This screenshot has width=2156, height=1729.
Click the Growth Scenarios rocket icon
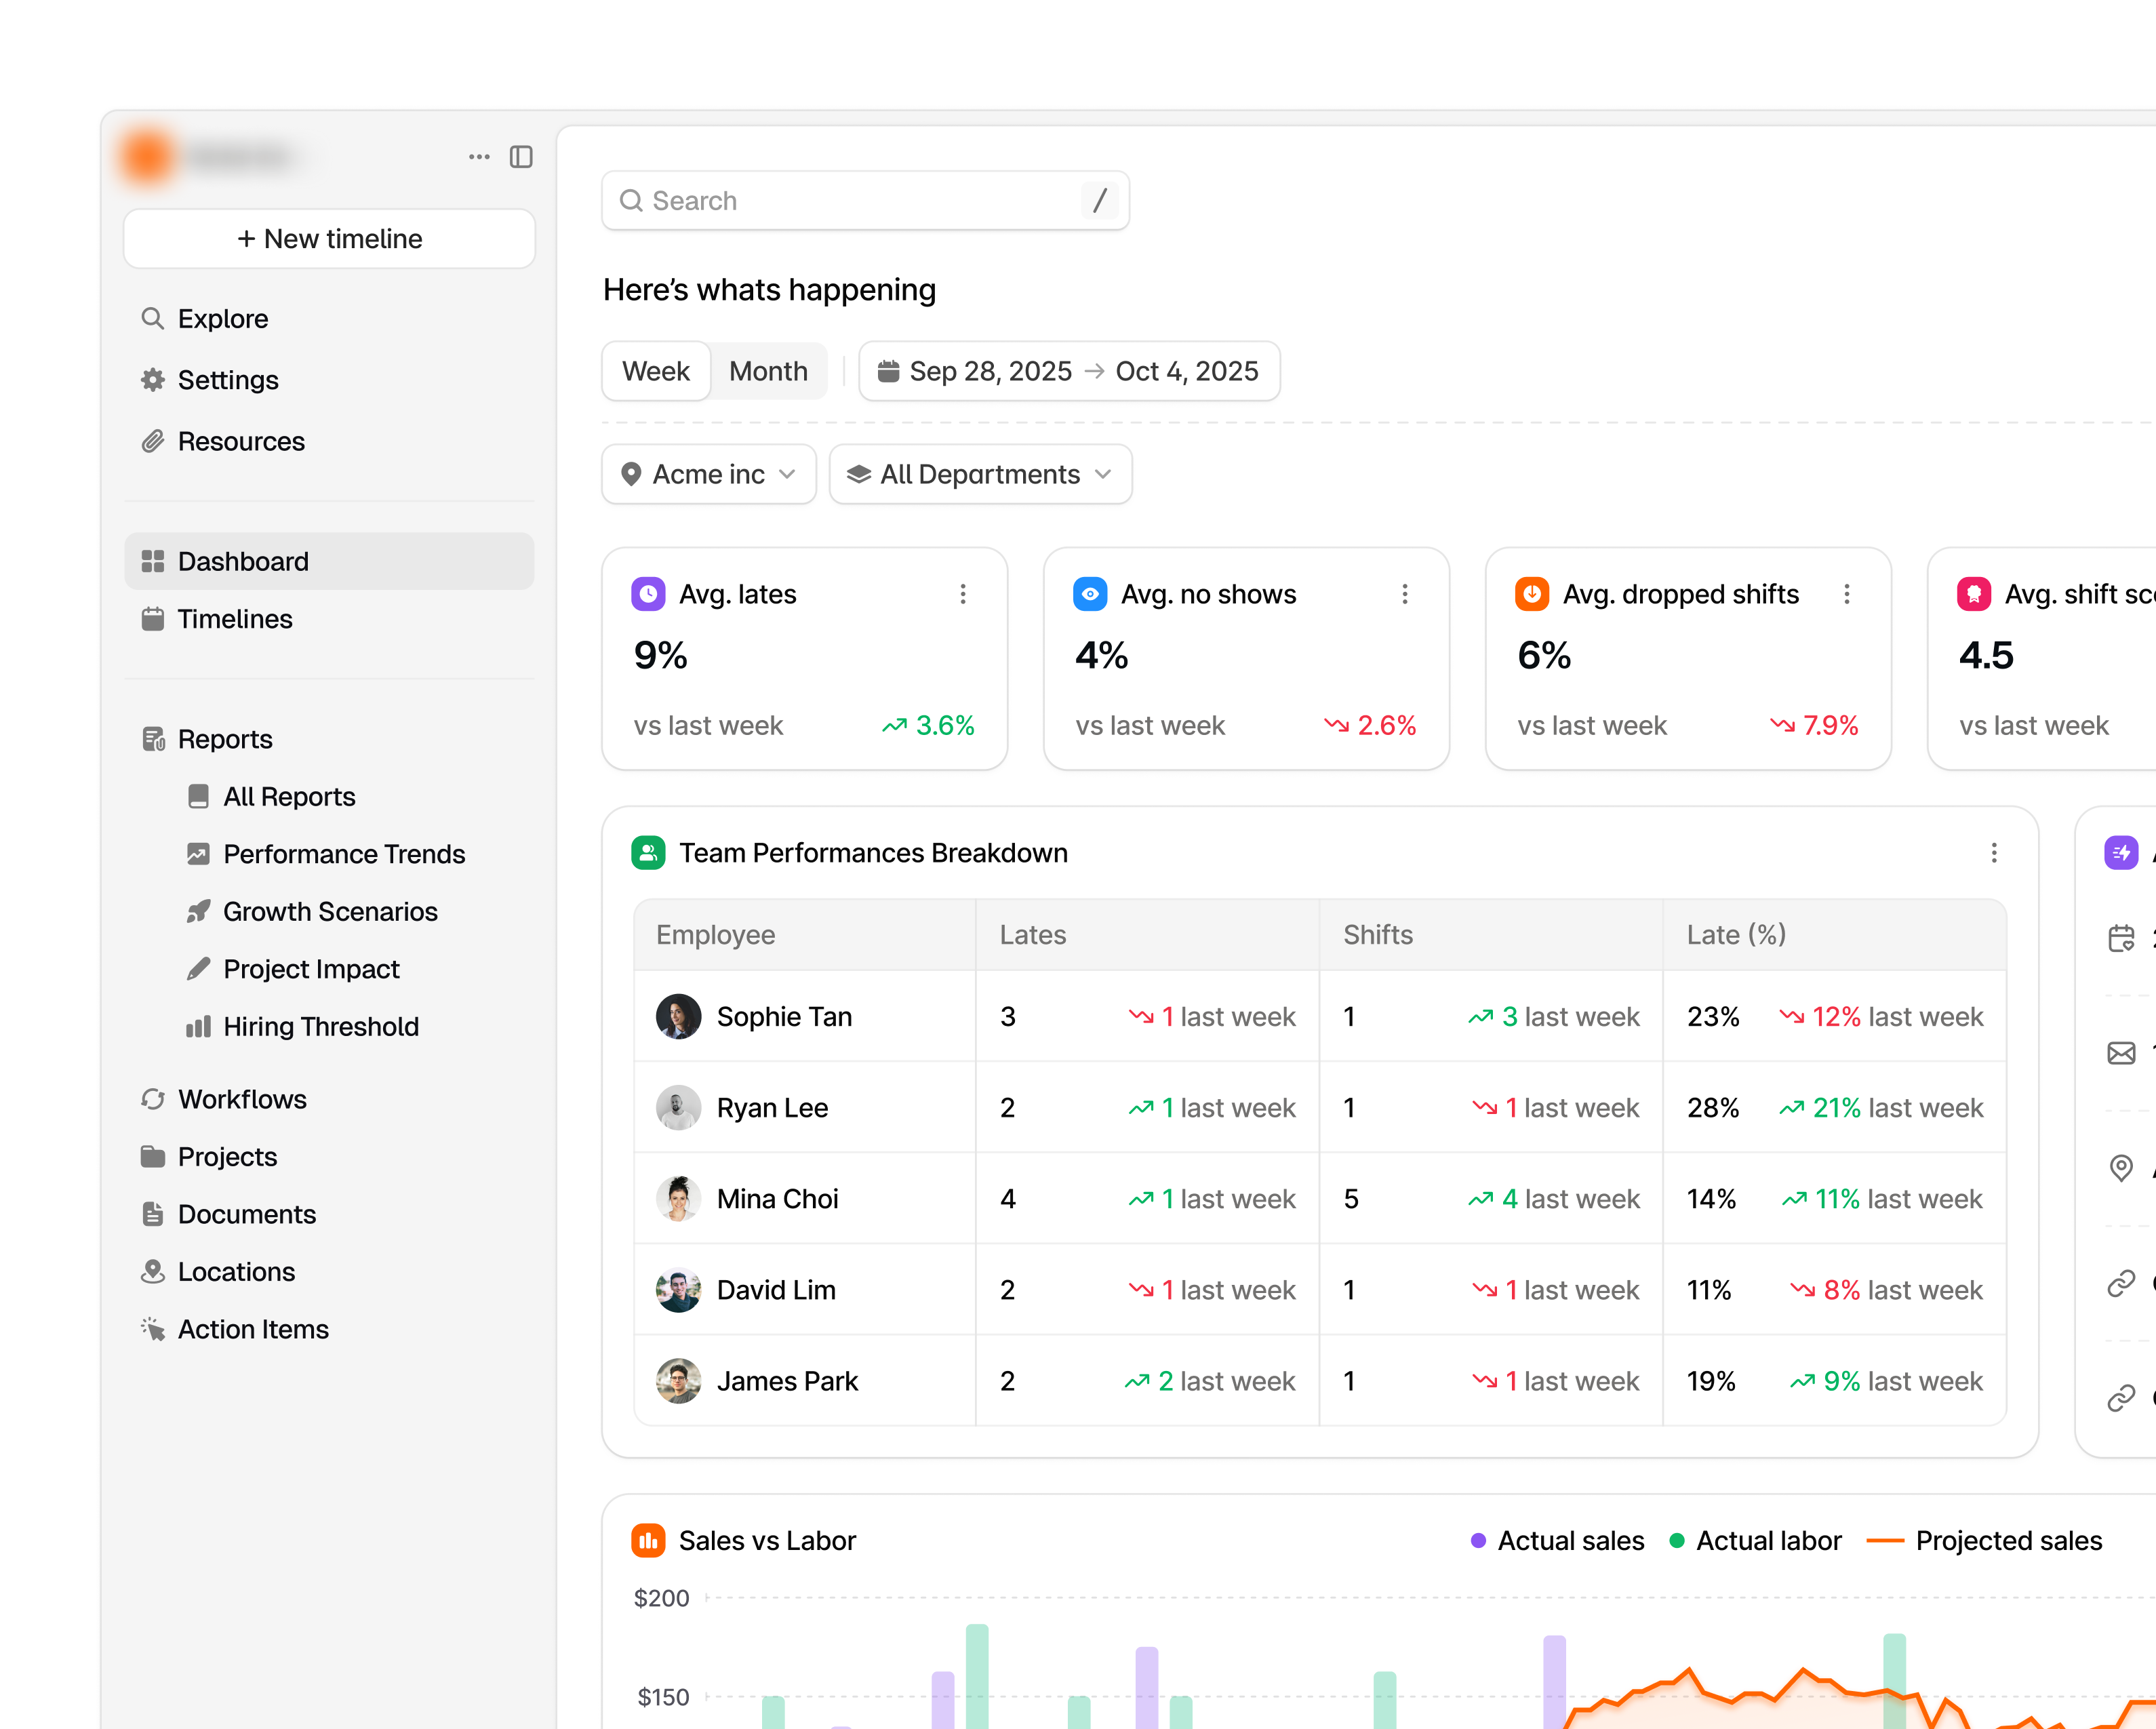198,911
